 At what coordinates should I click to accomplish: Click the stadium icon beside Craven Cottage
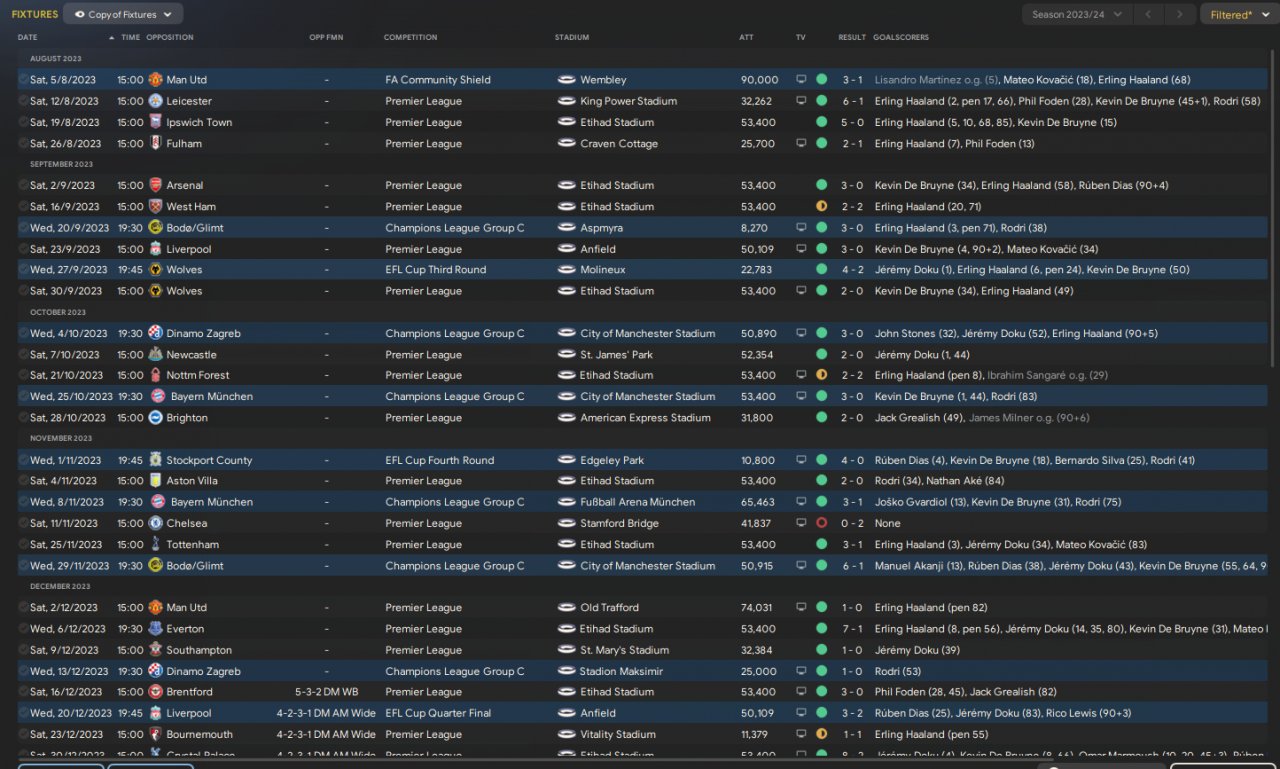tap(566, 143)
